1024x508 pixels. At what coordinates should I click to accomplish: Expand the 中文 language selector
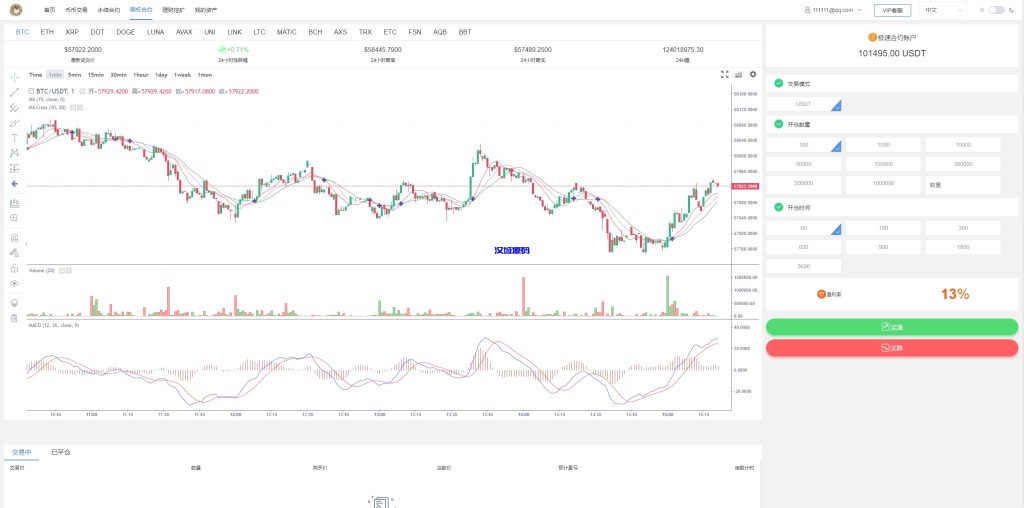[x=943, y=10]
